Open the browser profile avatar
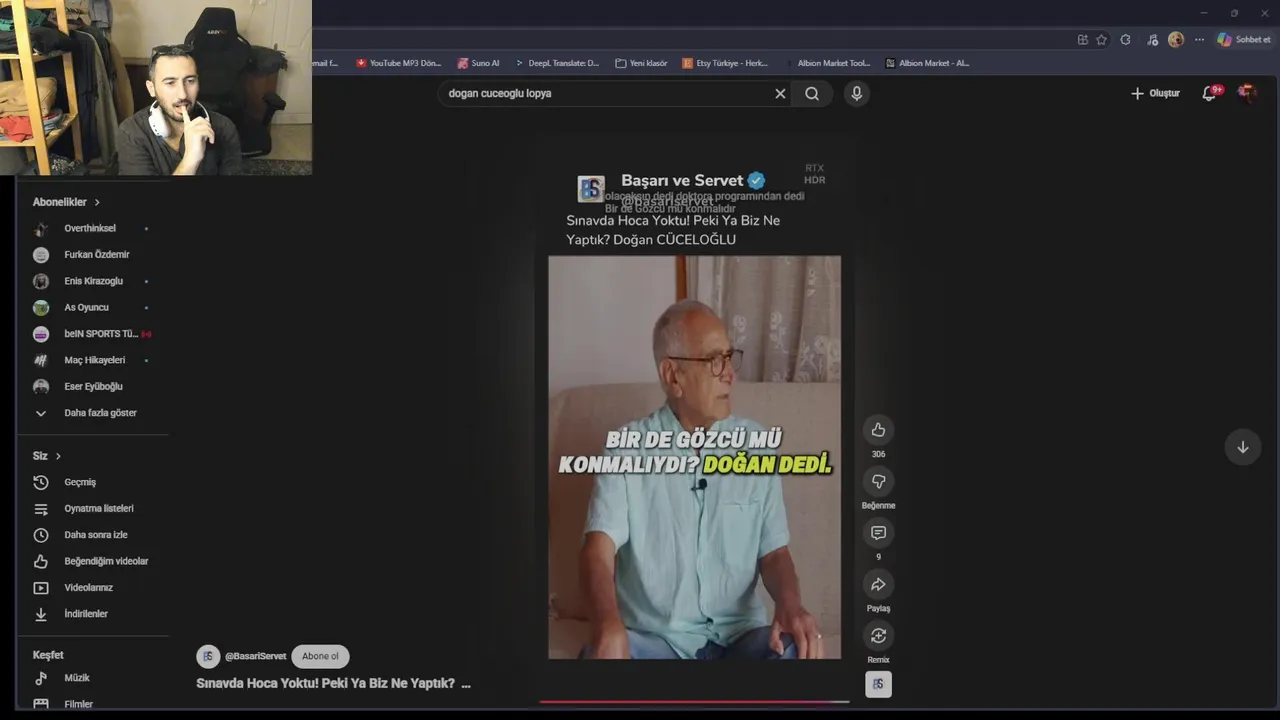This screenshot has height=720, width=1280. tap(1176, 40)
